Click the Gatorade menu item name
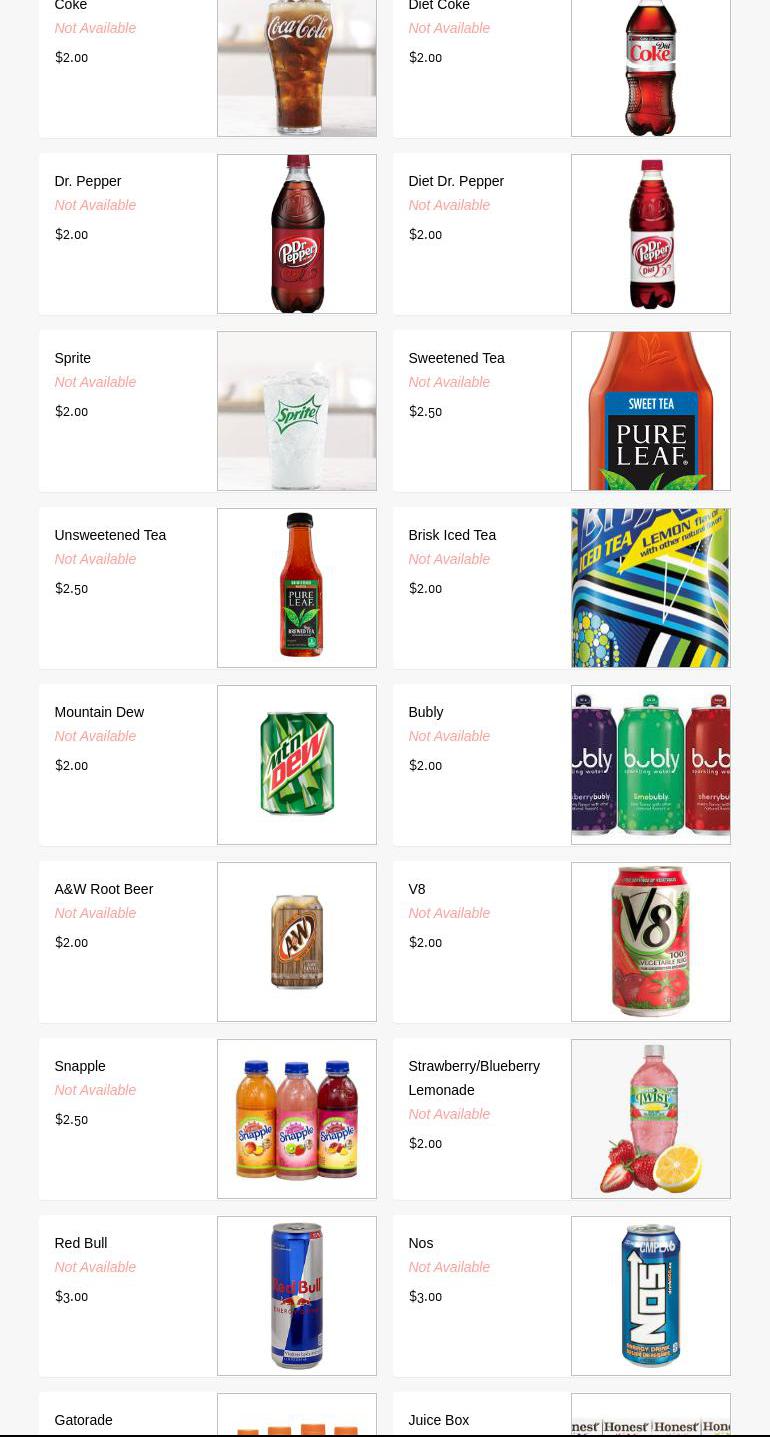Image resolution: width=770 pixels, height=1437 pixels. tap(83, 1420)
